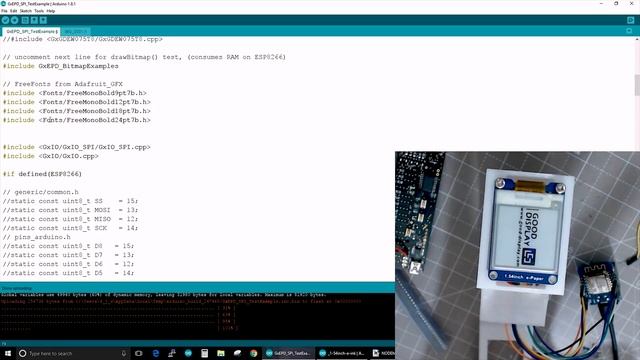The width and height of the screenshot is (640, 360).
Task: Click the Verify sketch checkmark icon
Action: click(x=5, y=20)
